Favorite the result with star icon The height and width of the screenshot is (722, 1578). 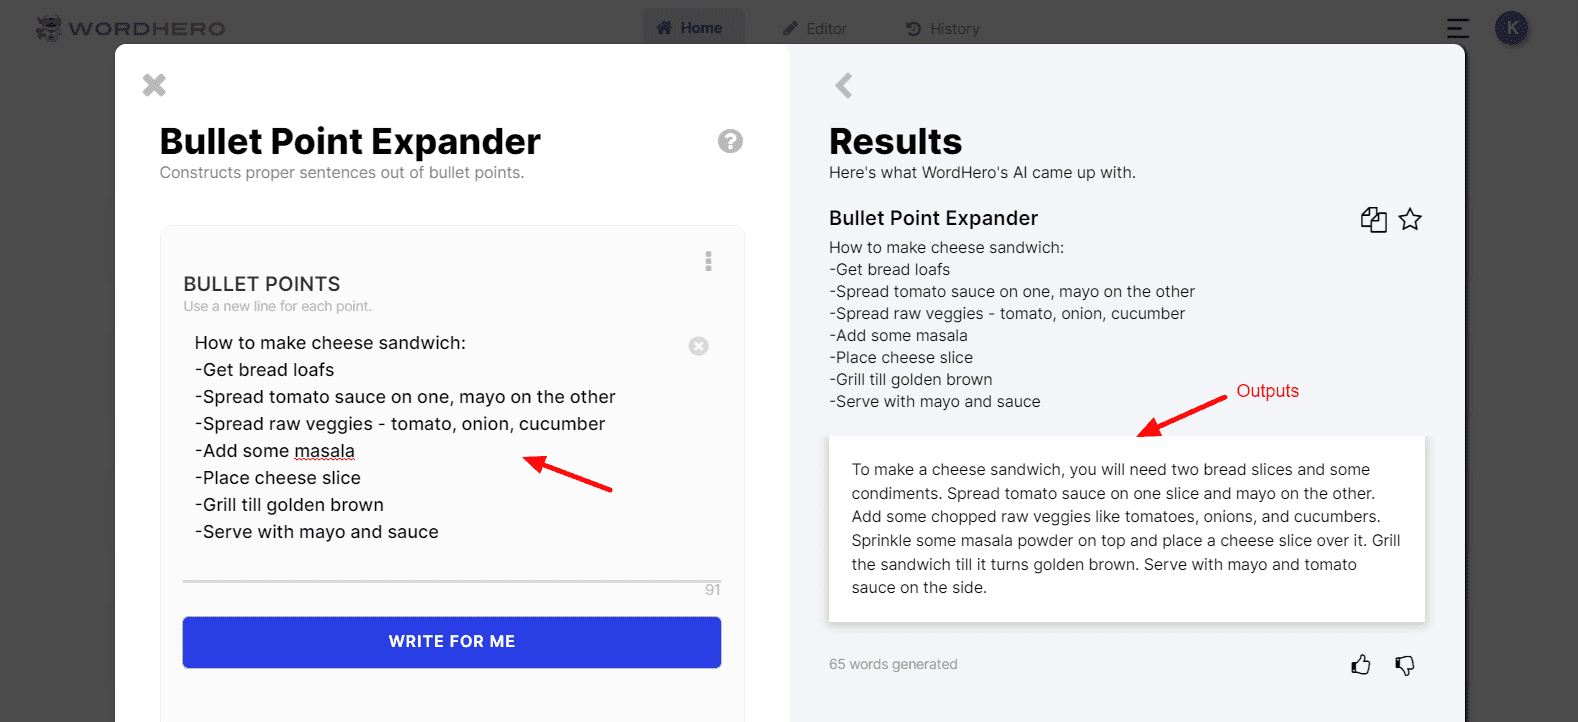coord(1410,219)
